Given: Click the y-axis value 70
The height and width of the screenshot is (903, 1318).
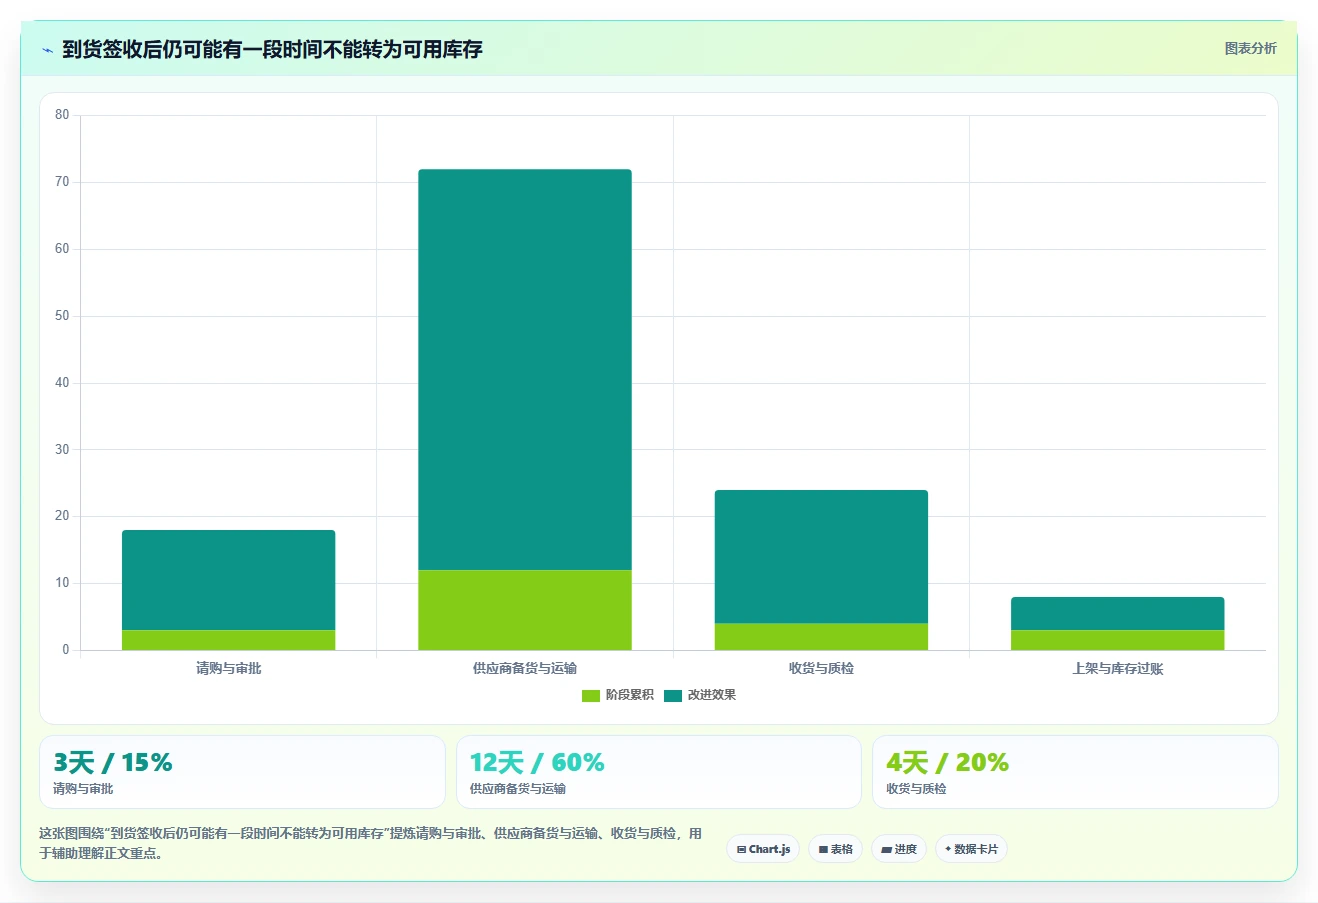Looking at the screenshot, I should click(62, 182).
